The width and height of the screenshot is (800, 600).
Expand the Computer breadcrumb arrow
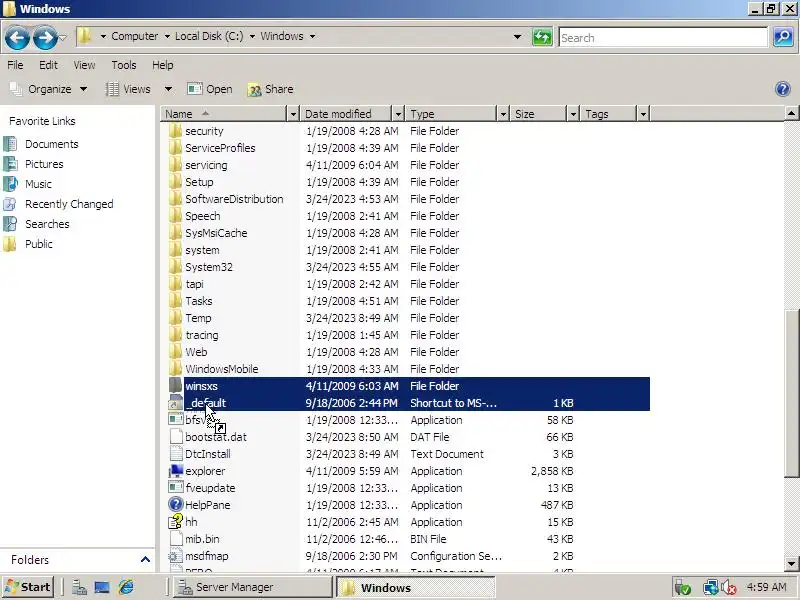click(167, 36)
